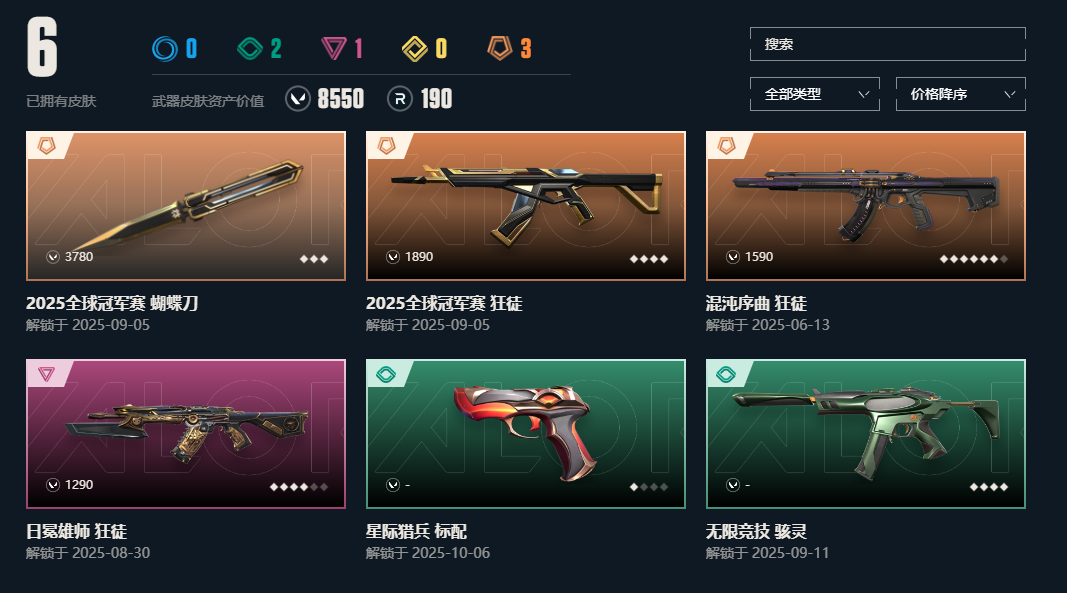Open the 2025全球冠军赛 狂徒 rifle thumbnail
Image resolution: width=1067 pixels, height=593 pixels.
point(525,206)
